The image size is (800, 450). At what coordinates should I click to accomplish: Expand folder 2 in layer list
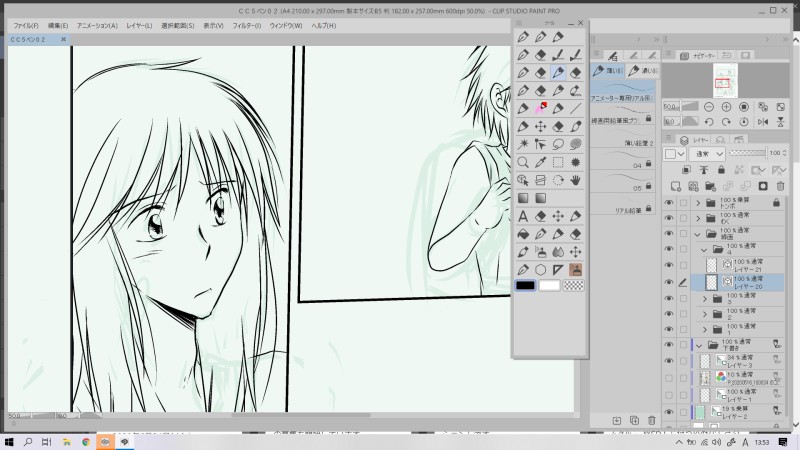[705, 314]
